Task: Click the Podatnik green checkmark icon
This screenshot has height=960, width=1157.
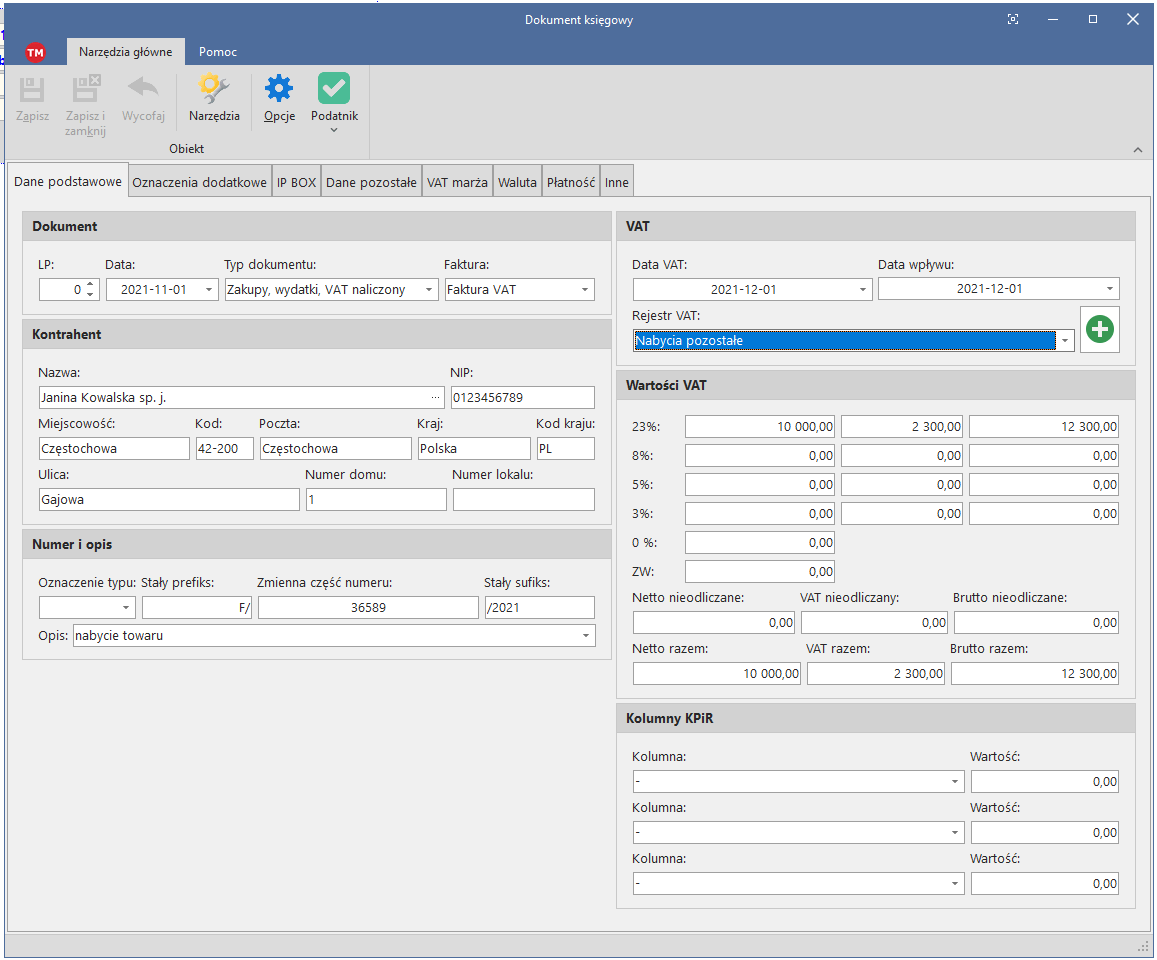Action: pyautogui.click(x=334, y=90)
